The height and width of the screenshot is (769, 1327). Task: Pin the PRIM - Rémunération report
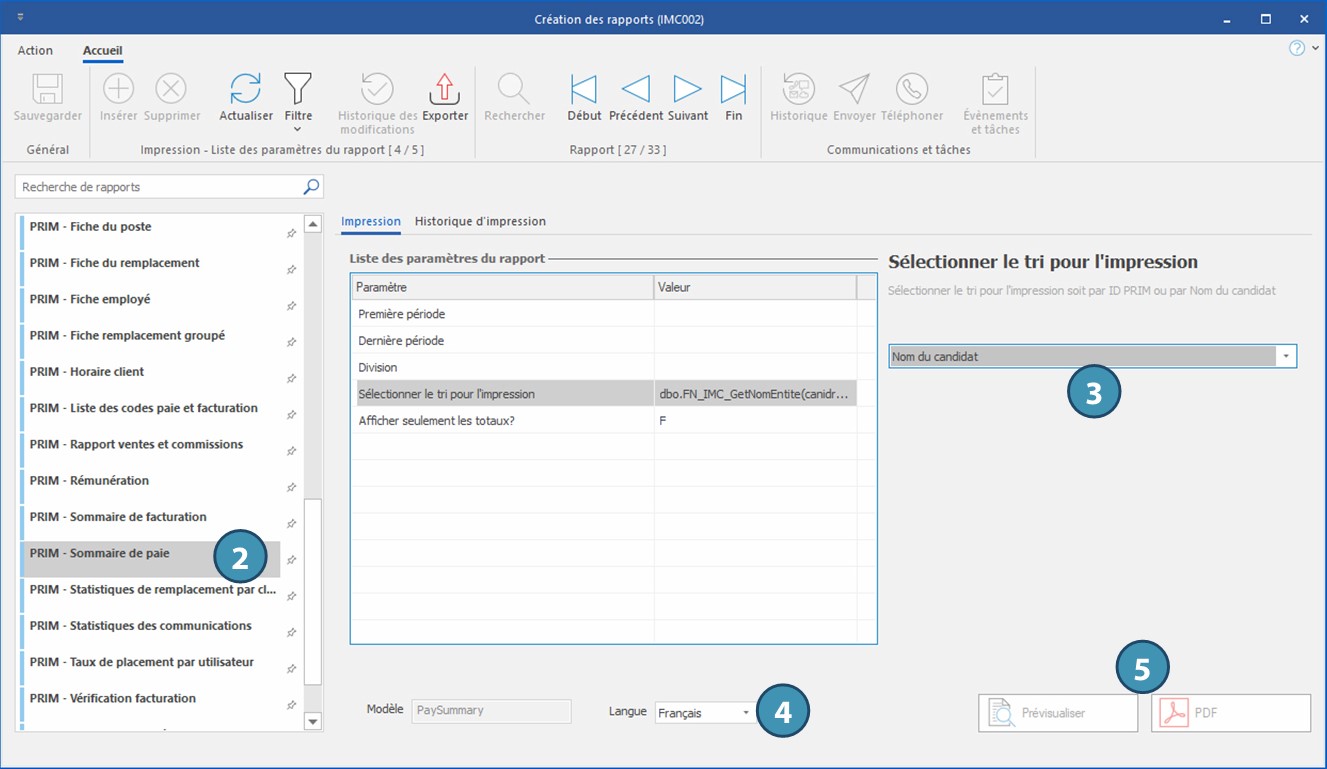click(x=291, y=487)
